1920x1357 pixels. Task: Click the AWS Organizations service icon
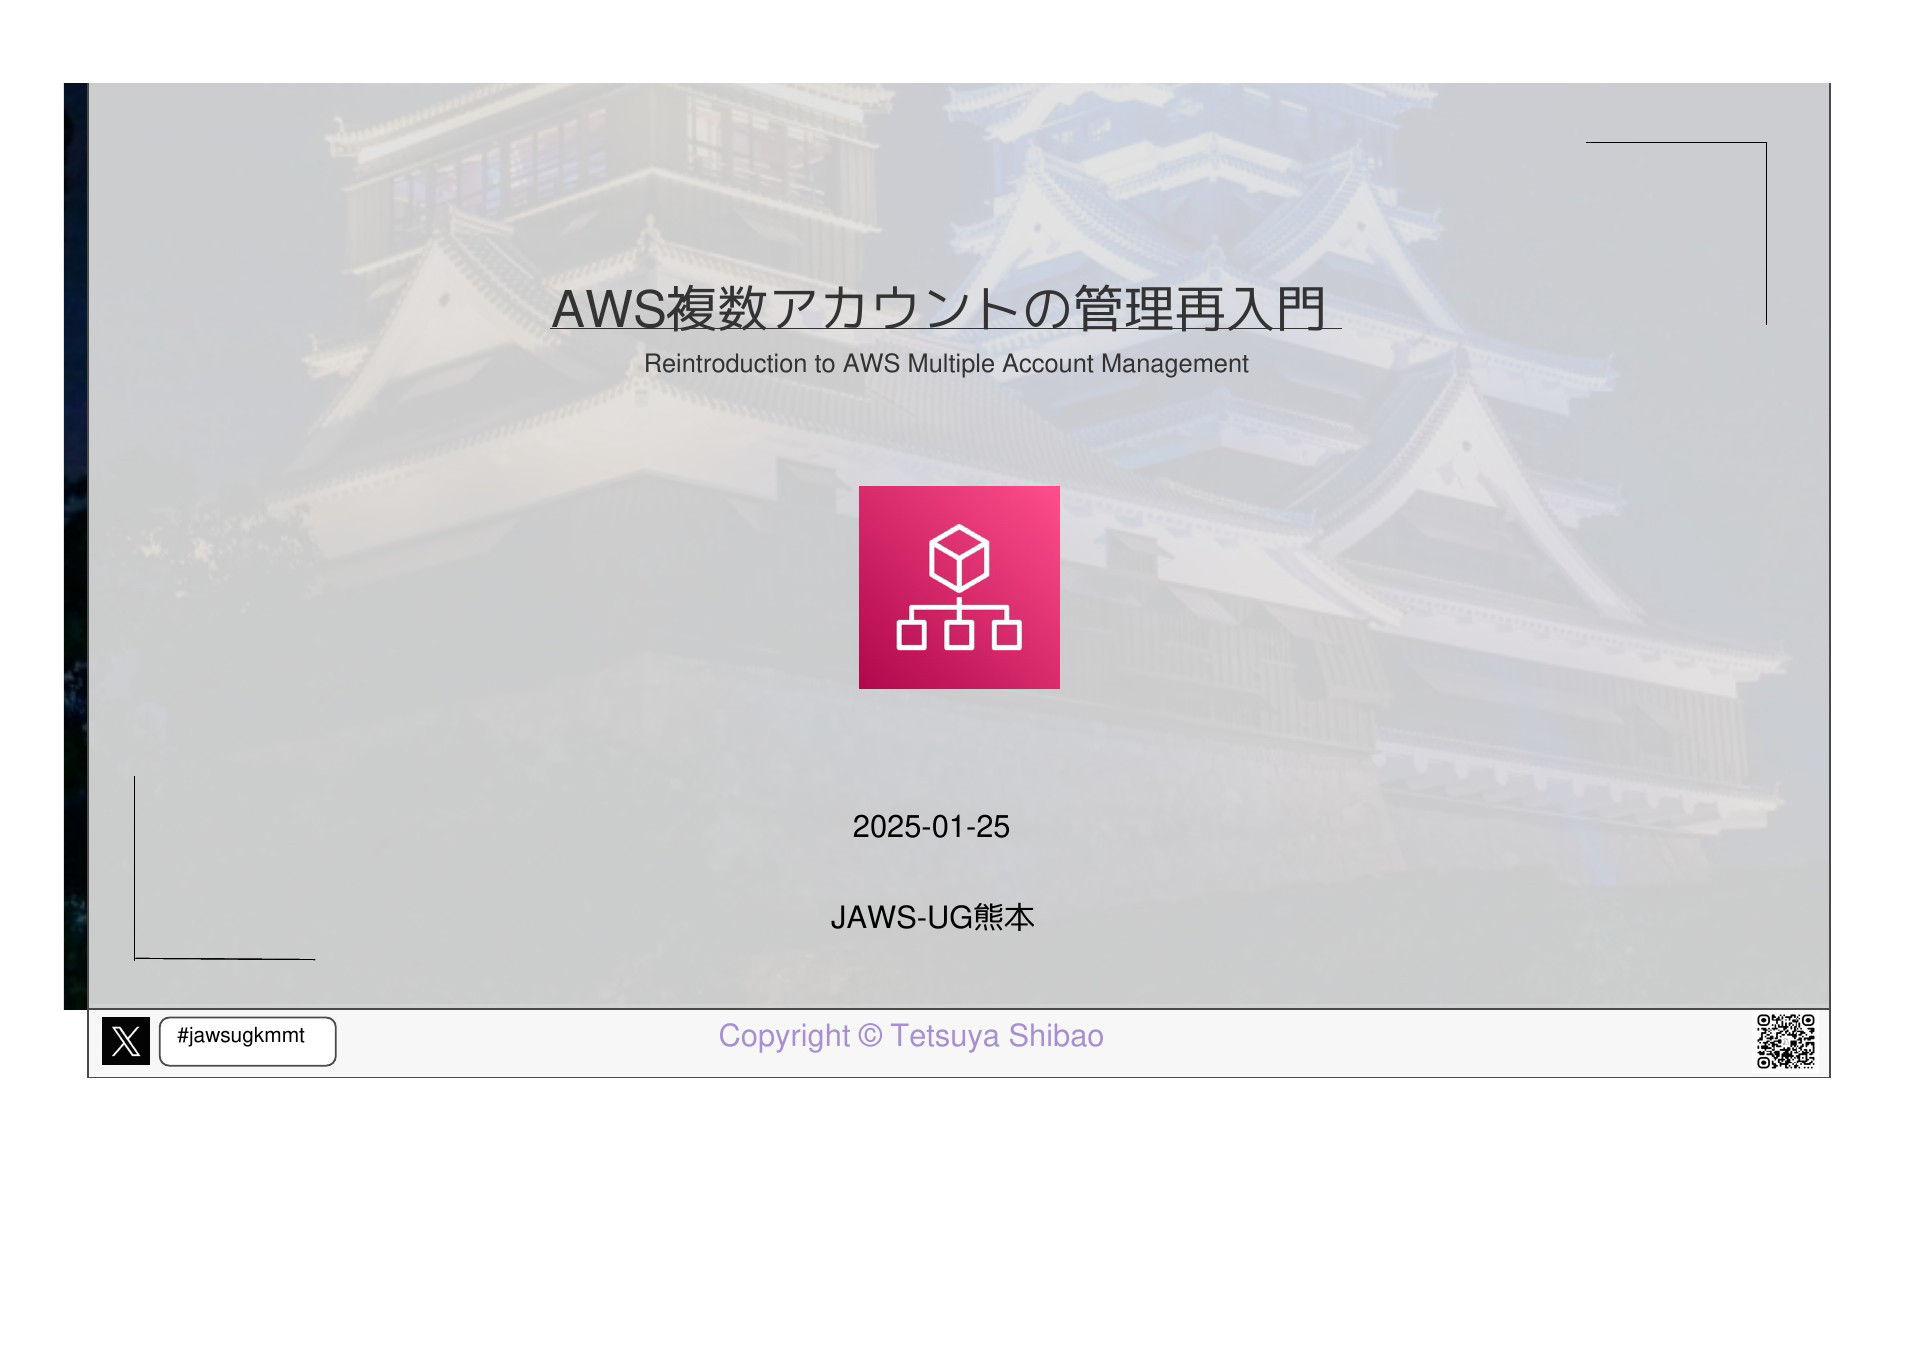click(x=959, y=587)
